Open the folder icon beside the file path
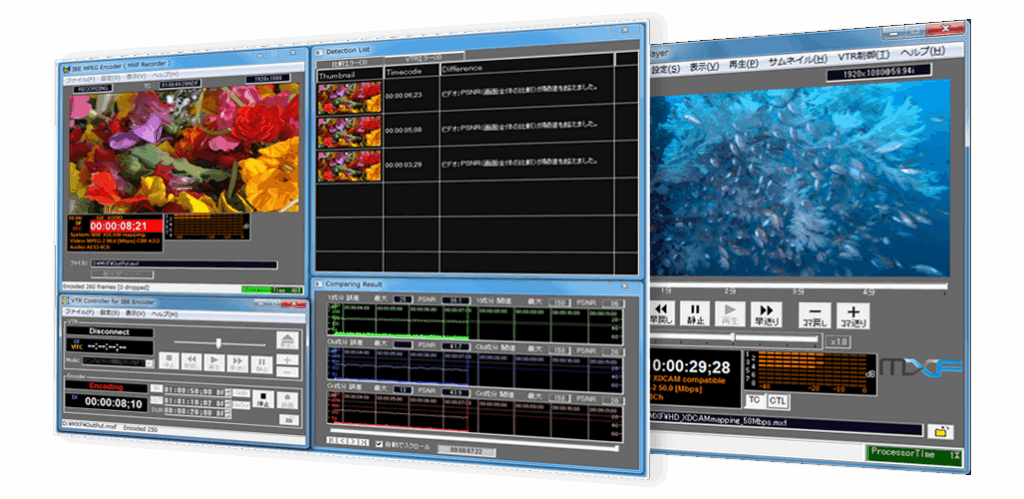This screenshot has width=1024, height=499. tap(939, 431)
